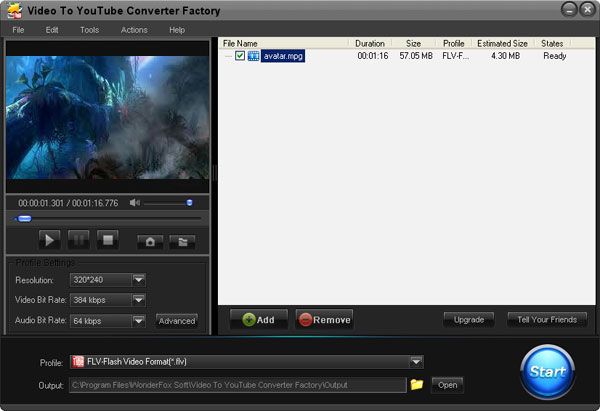Open the snapshot folder icon

[181, 241]
